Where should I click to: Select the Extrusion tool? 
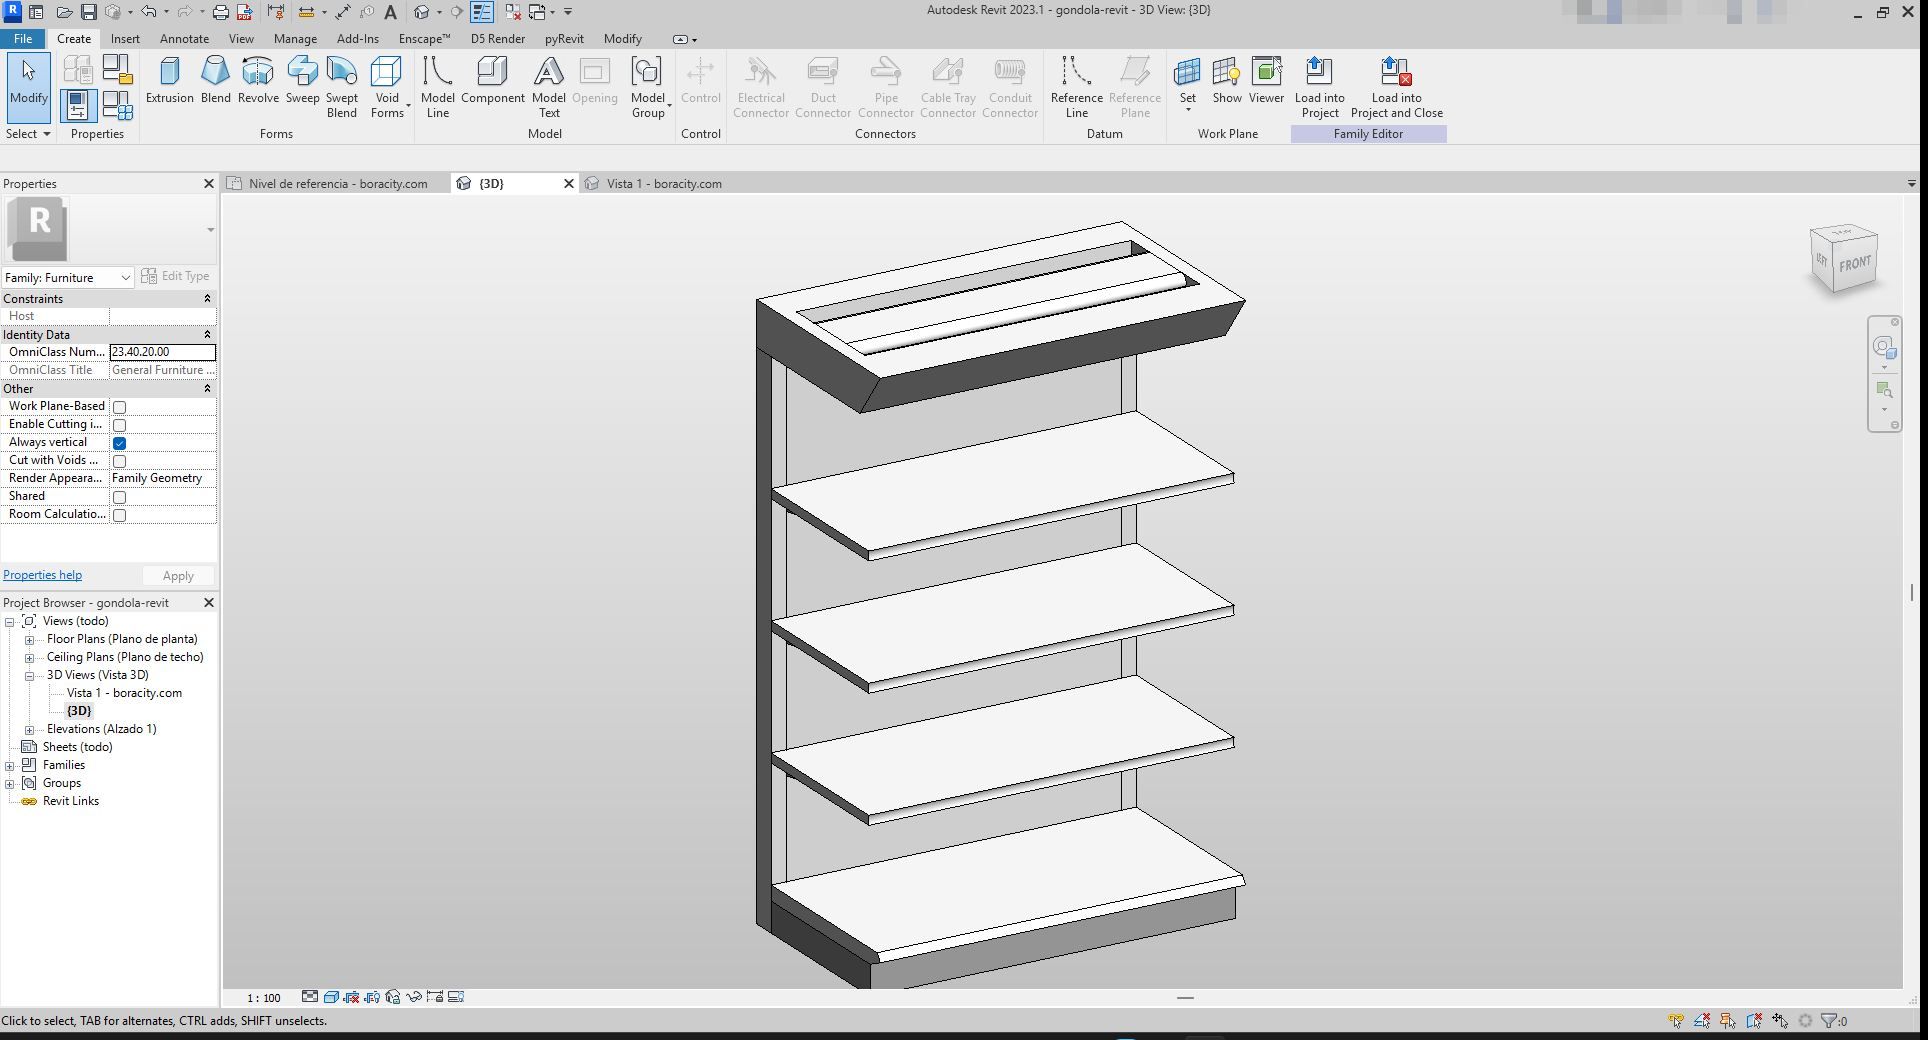point(169,80)
